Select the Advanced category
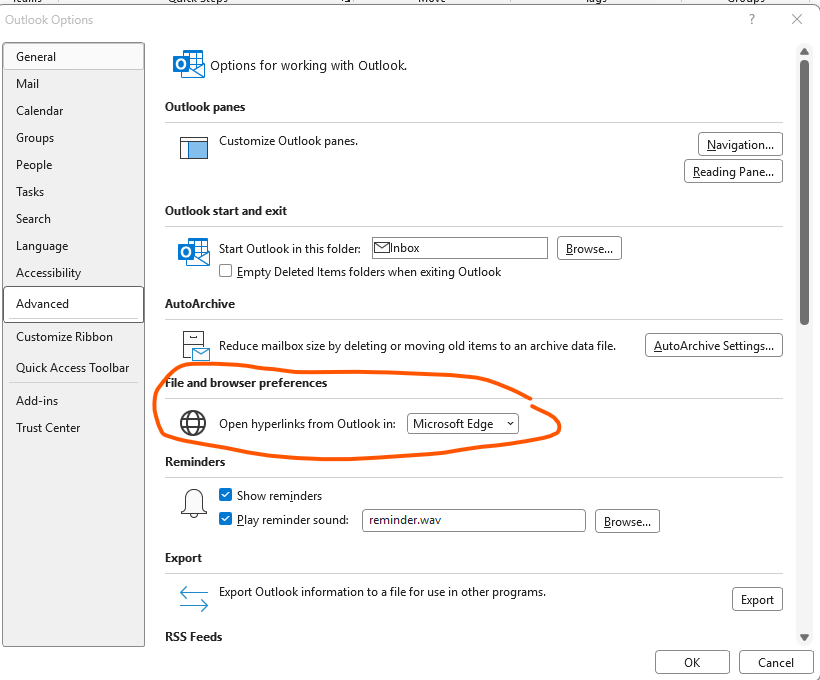Screen dimensions: 820x680 click(74, 304)
